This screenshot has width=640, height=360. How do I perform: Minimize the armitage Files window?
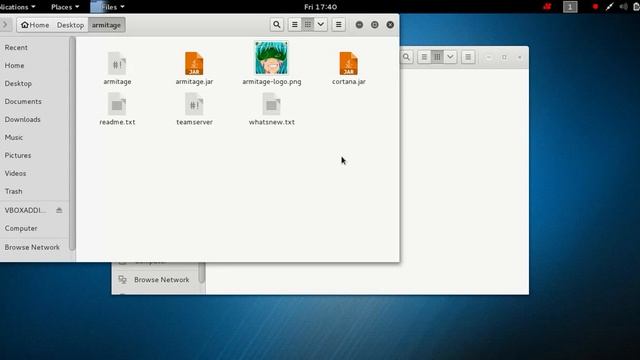[x=359, y=24]
